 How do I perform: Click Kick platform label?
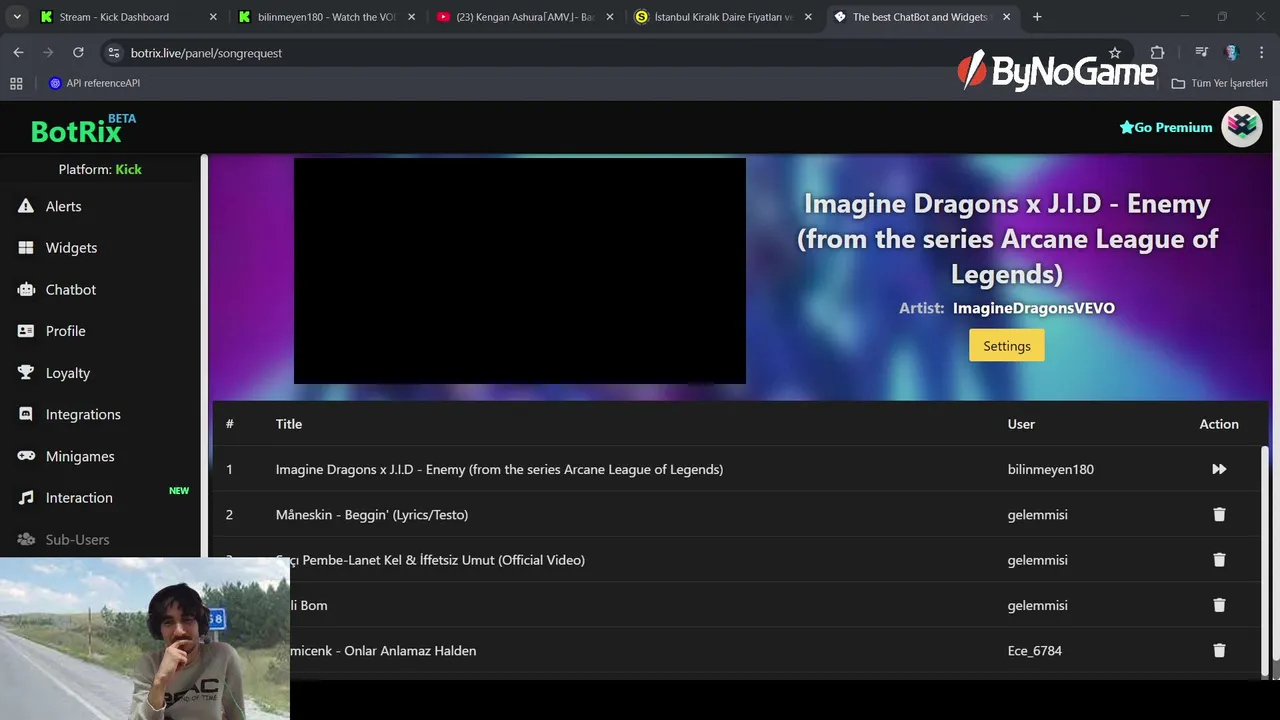pos(128,170)
